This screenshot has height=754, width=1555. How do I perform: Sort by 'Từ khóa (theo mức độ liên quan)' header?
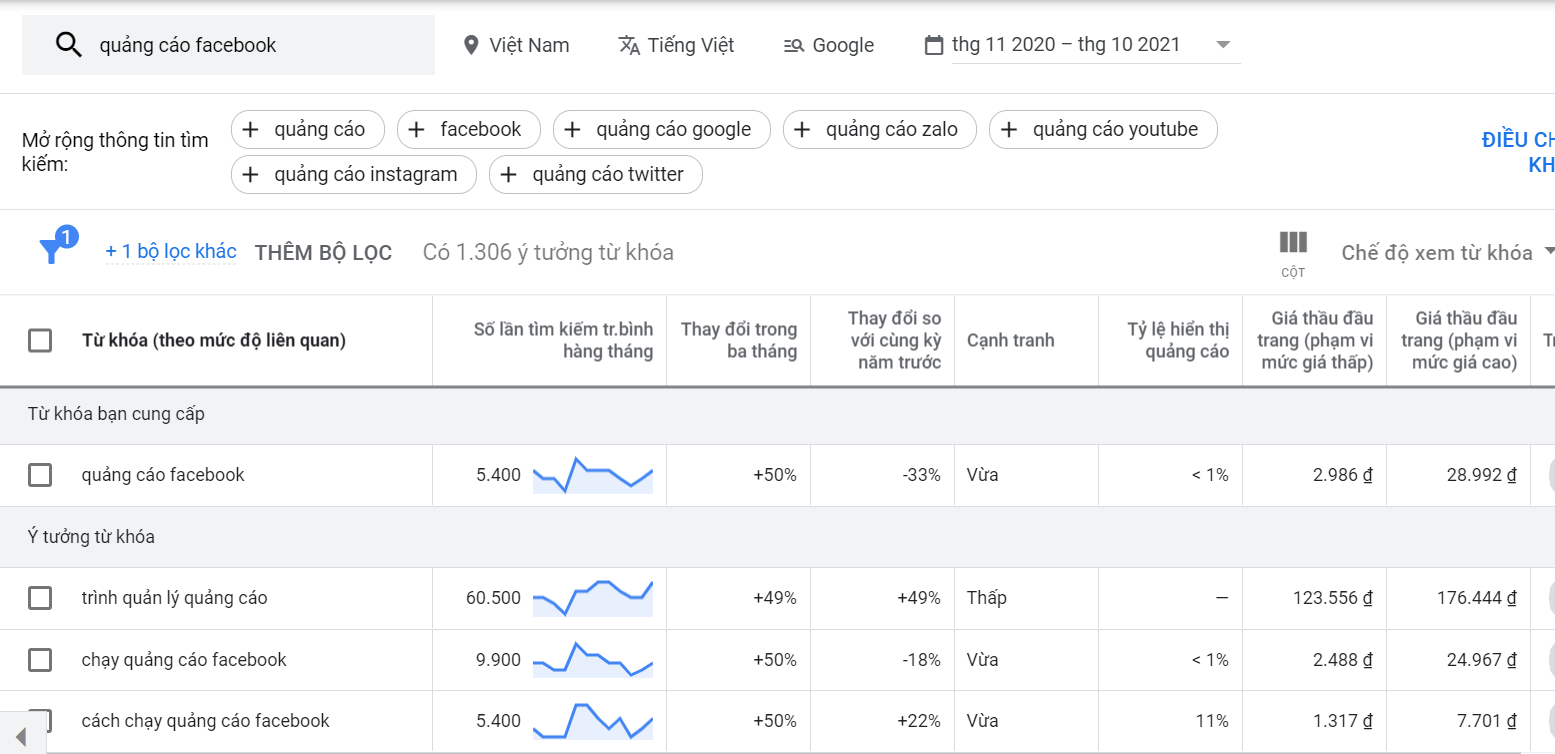click(213, 341)
